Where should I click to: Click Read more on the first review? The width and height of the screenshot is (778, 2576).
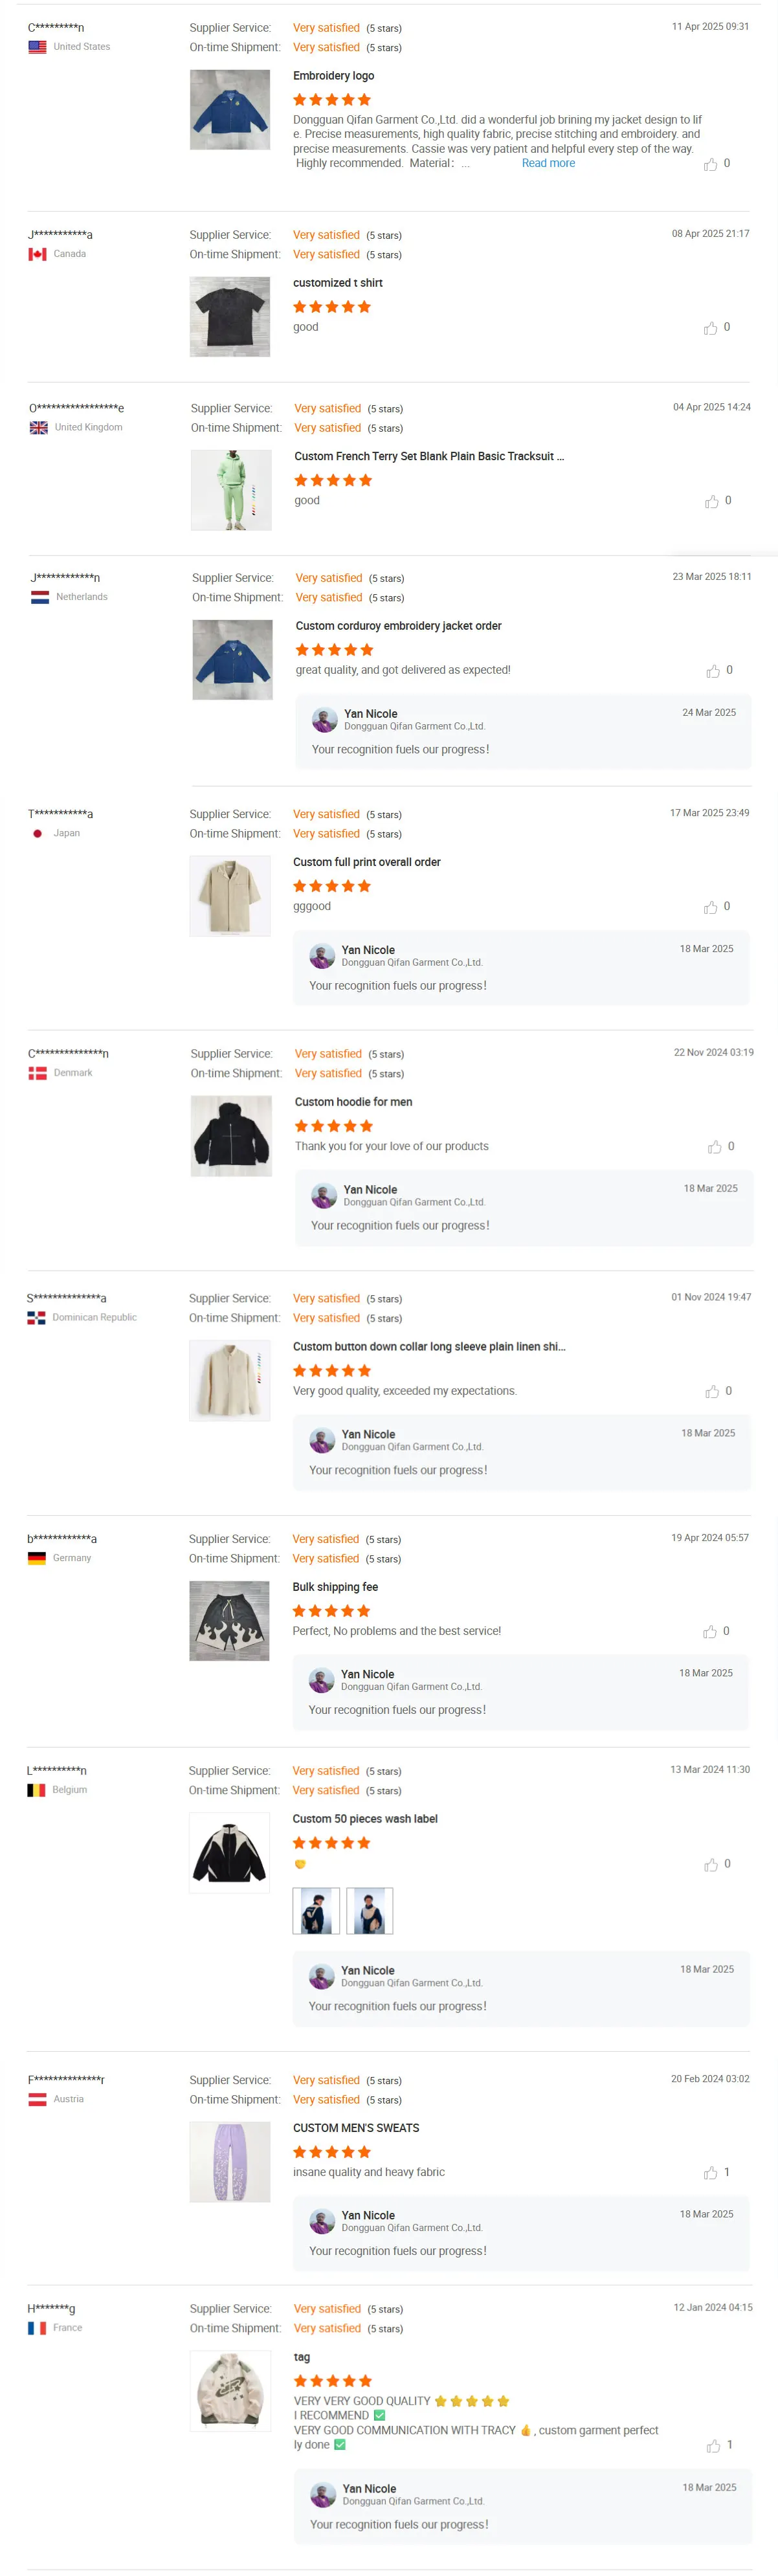pyautogui.click(x=548, y=163)
